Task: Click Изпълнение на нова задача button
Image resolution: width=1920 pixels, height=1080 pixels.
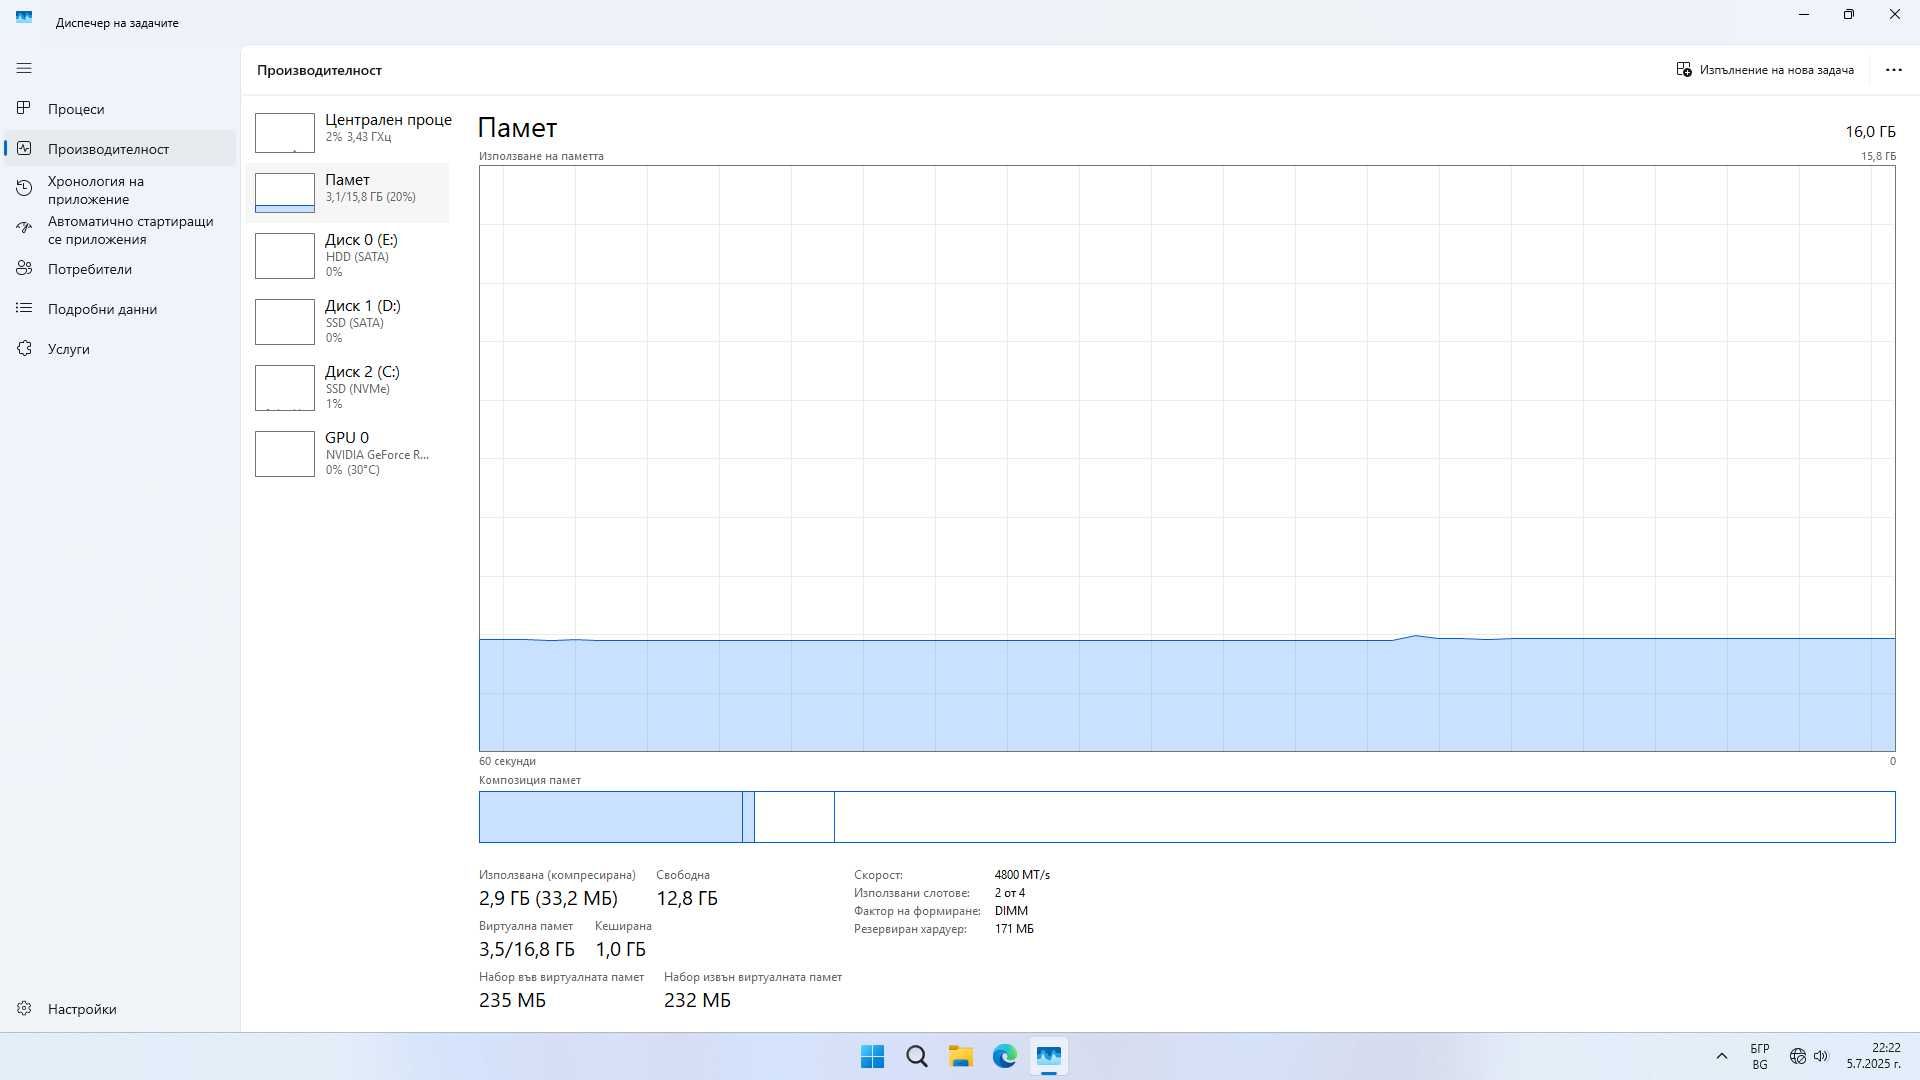Action: click(1765, 70)
